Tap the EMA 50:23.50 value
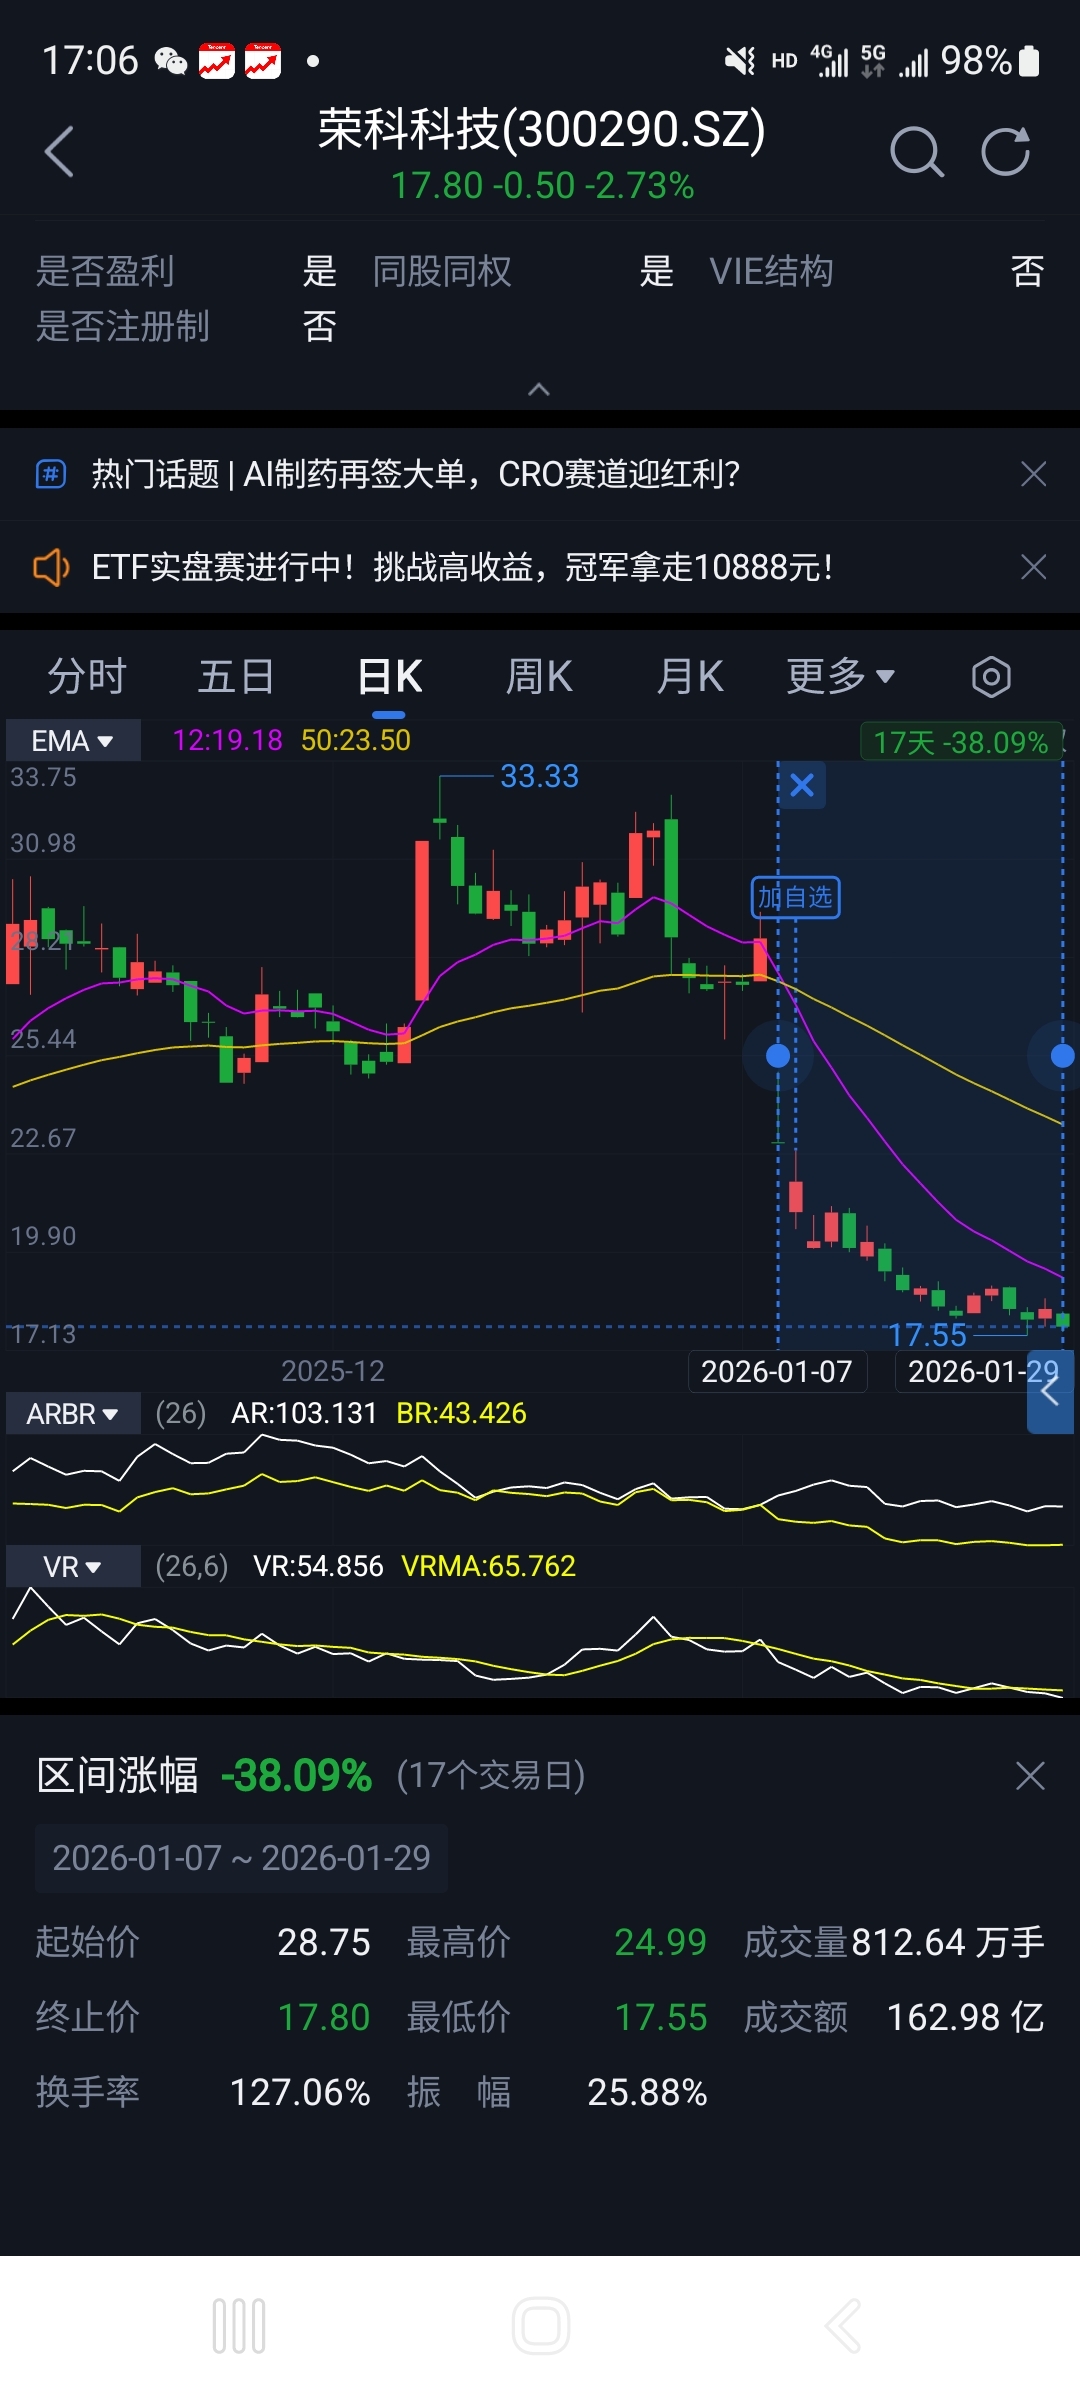Viewport: 1080px width, 2400px height. (356, 740)
